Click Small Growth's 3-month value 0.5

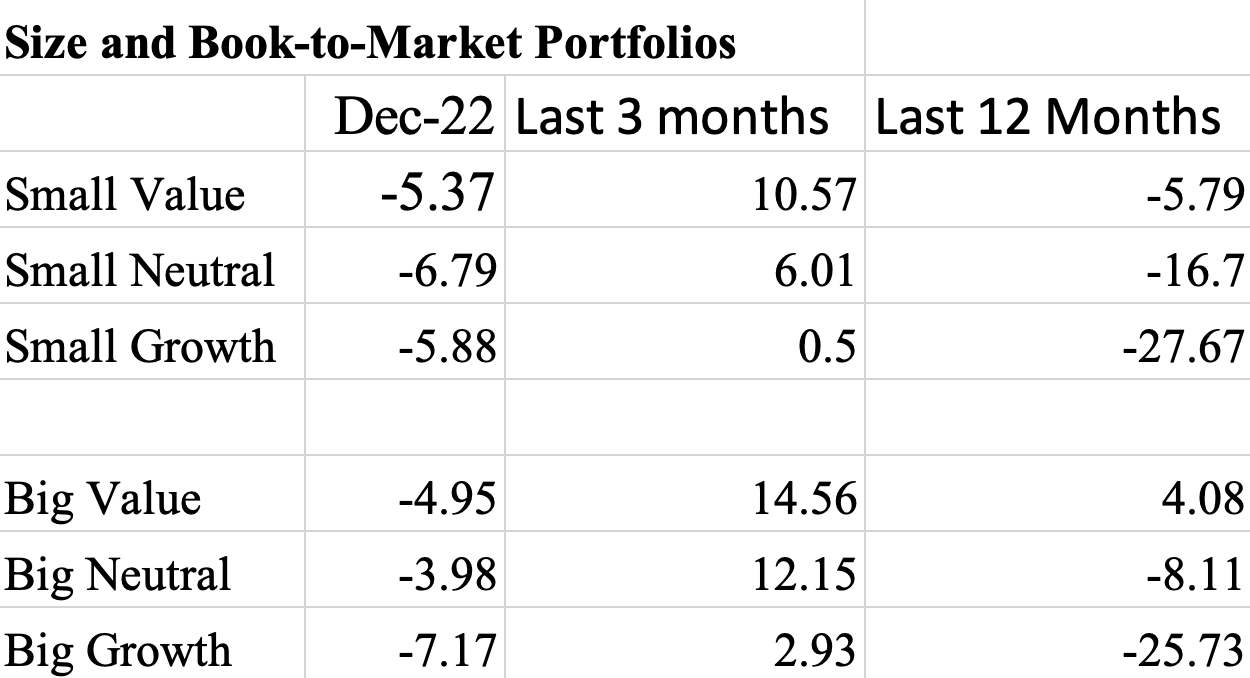coord(827,346)
